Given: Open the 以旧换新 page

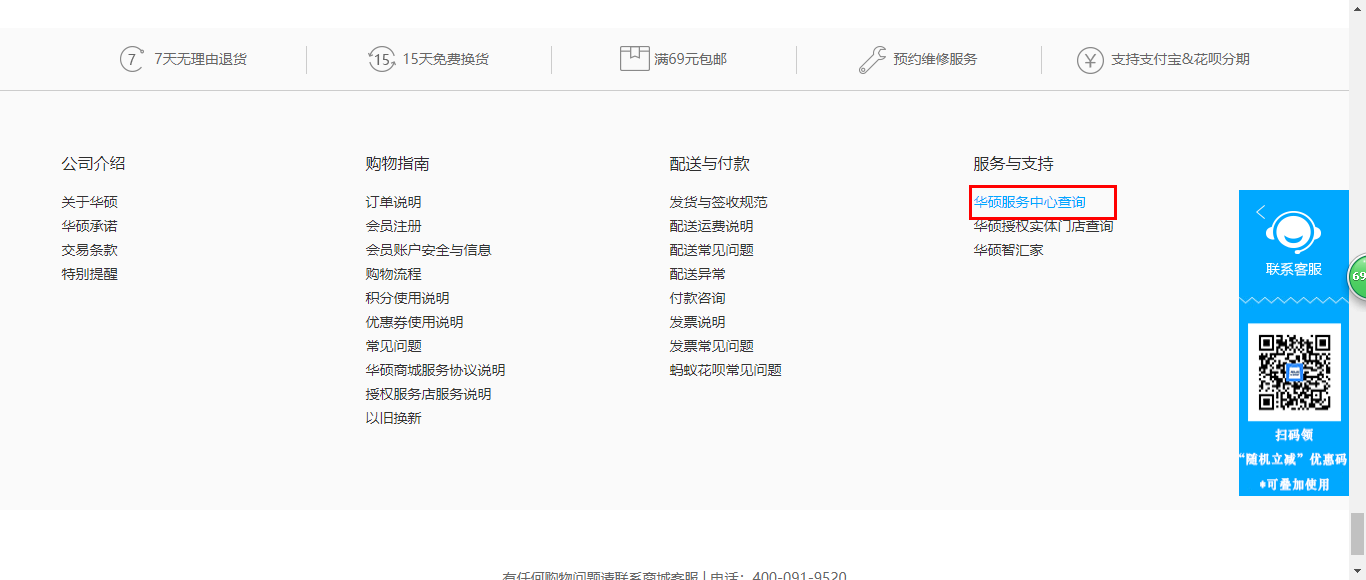Looking at the screenshot, I should pos(392,418).
